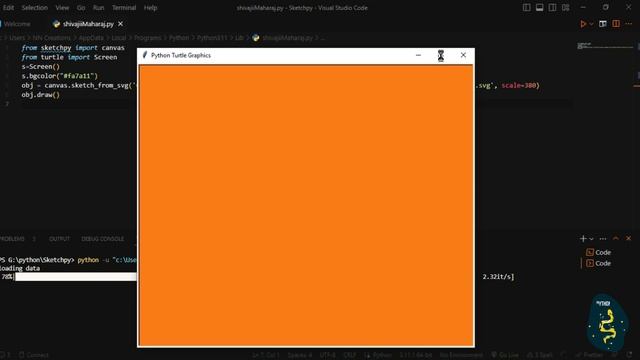Click the terminal progress bar
This screenshot has height=360, width=640.
pos(76,277)
